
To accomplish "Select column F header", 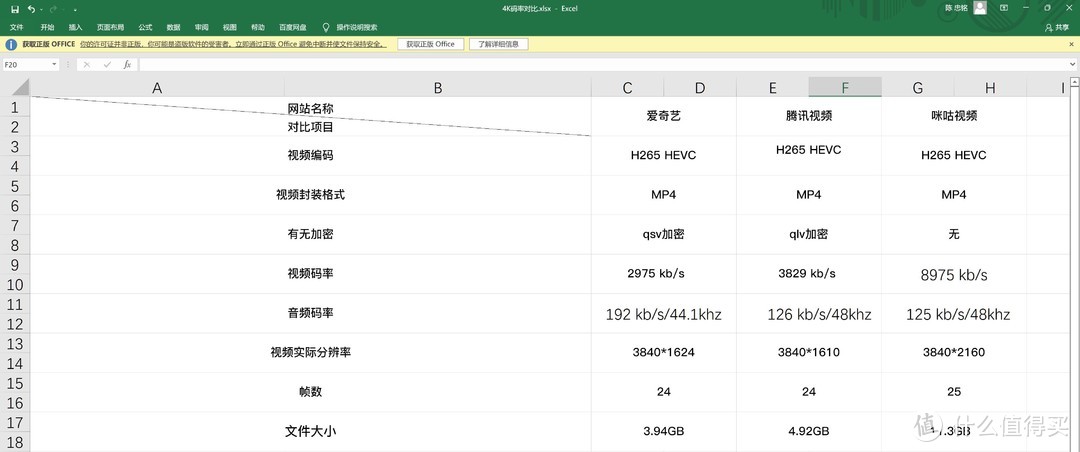I will [845, 88].
